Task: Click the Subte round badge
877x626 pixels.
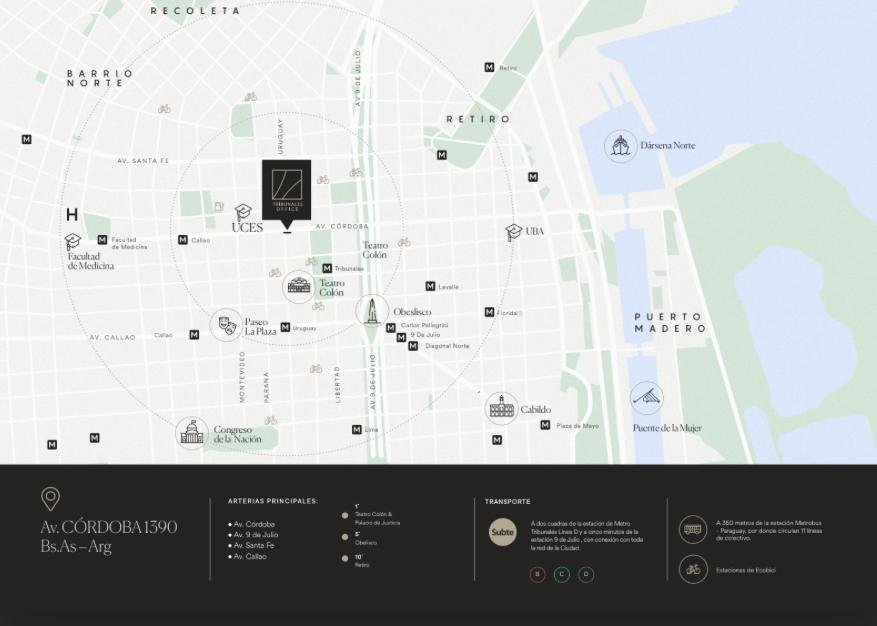Action: pos(503,533)
